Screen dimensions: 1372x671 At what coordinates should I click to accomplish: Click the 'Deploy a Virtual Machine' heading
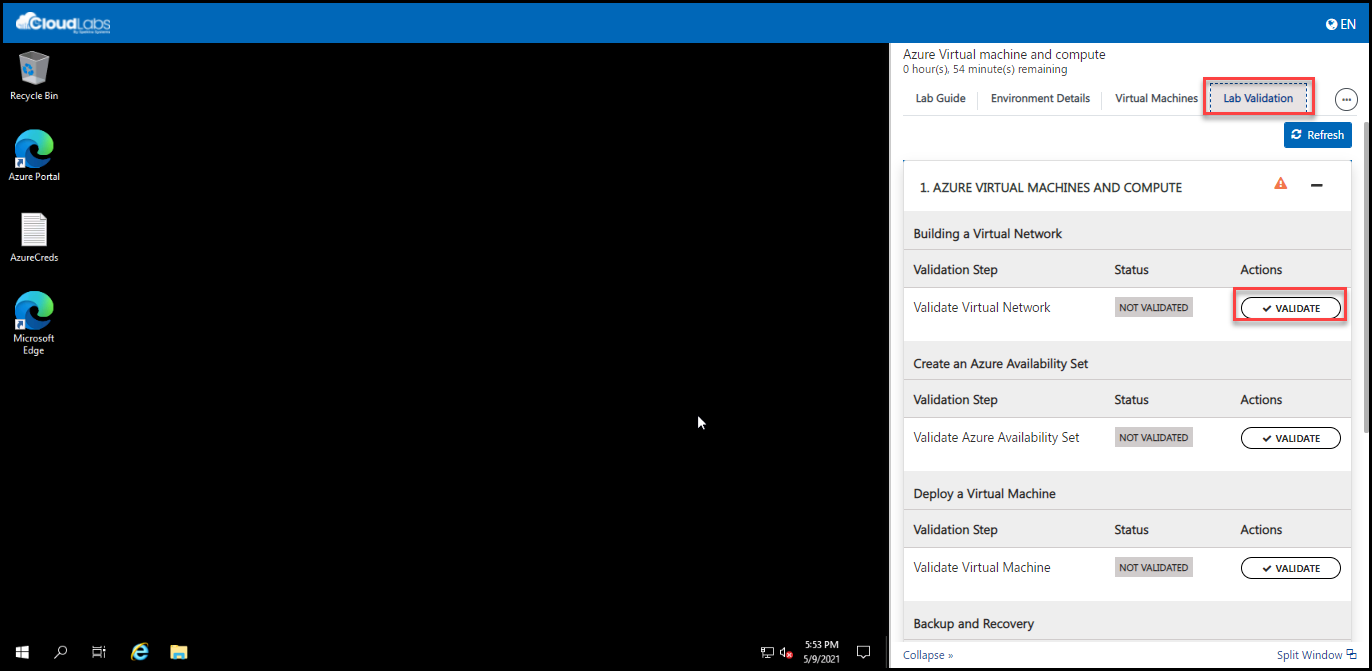[x=985, y=493]
